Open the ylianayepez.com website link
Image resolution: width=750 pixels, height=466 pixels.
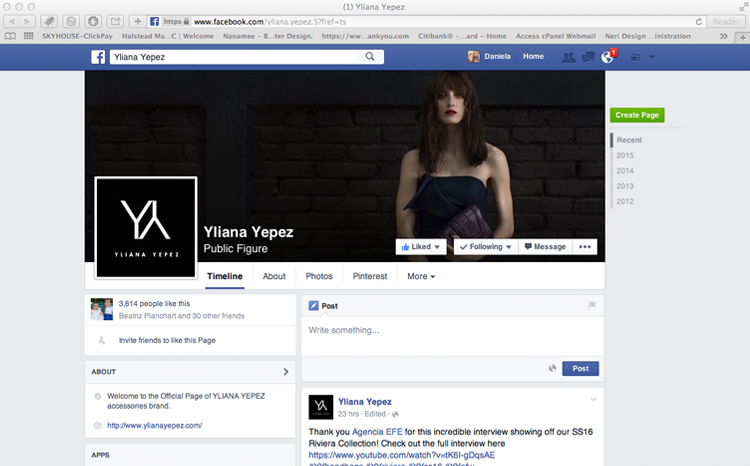click(x=154, y=425)
